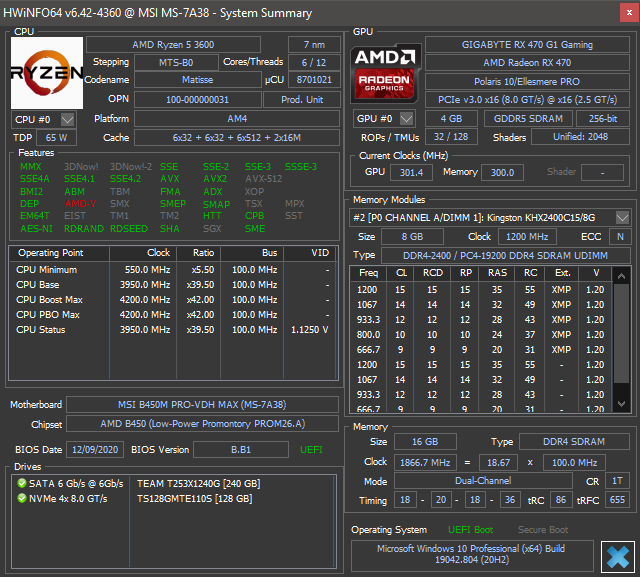Image resolution: width=640 pixels, height=577 pixels.
Task: Click the PCIe v3.0 x16 interface field
Action: (x=527, y=100)
